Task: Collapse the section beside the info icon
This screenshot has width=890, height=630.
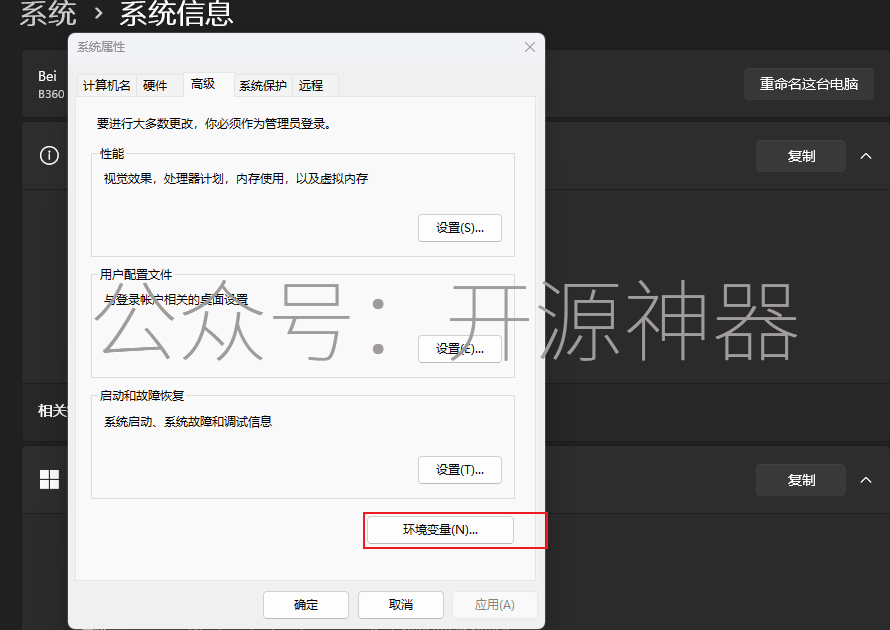Action: point(866,156)
